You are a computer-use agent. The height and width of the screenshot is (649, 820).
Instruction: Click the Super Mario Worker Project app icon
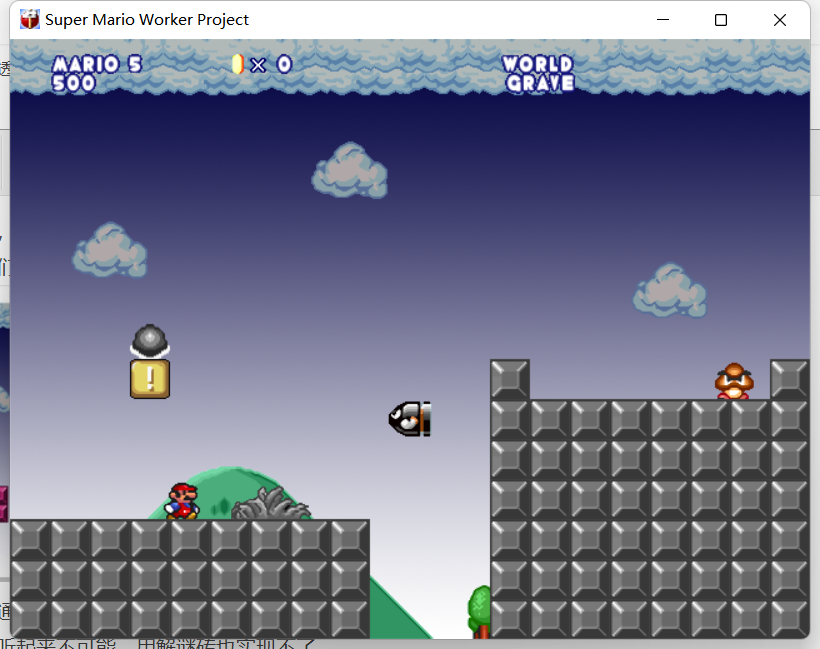tap(30, 19)
